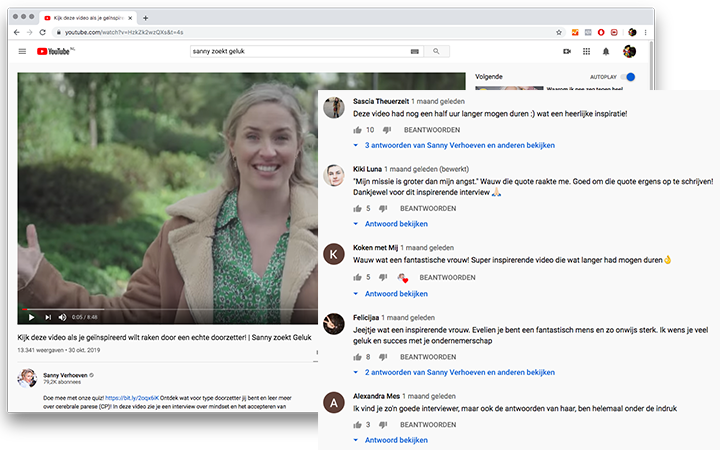
Task: Open commenter name Felicijaa
Action: [x=366, y=317]
